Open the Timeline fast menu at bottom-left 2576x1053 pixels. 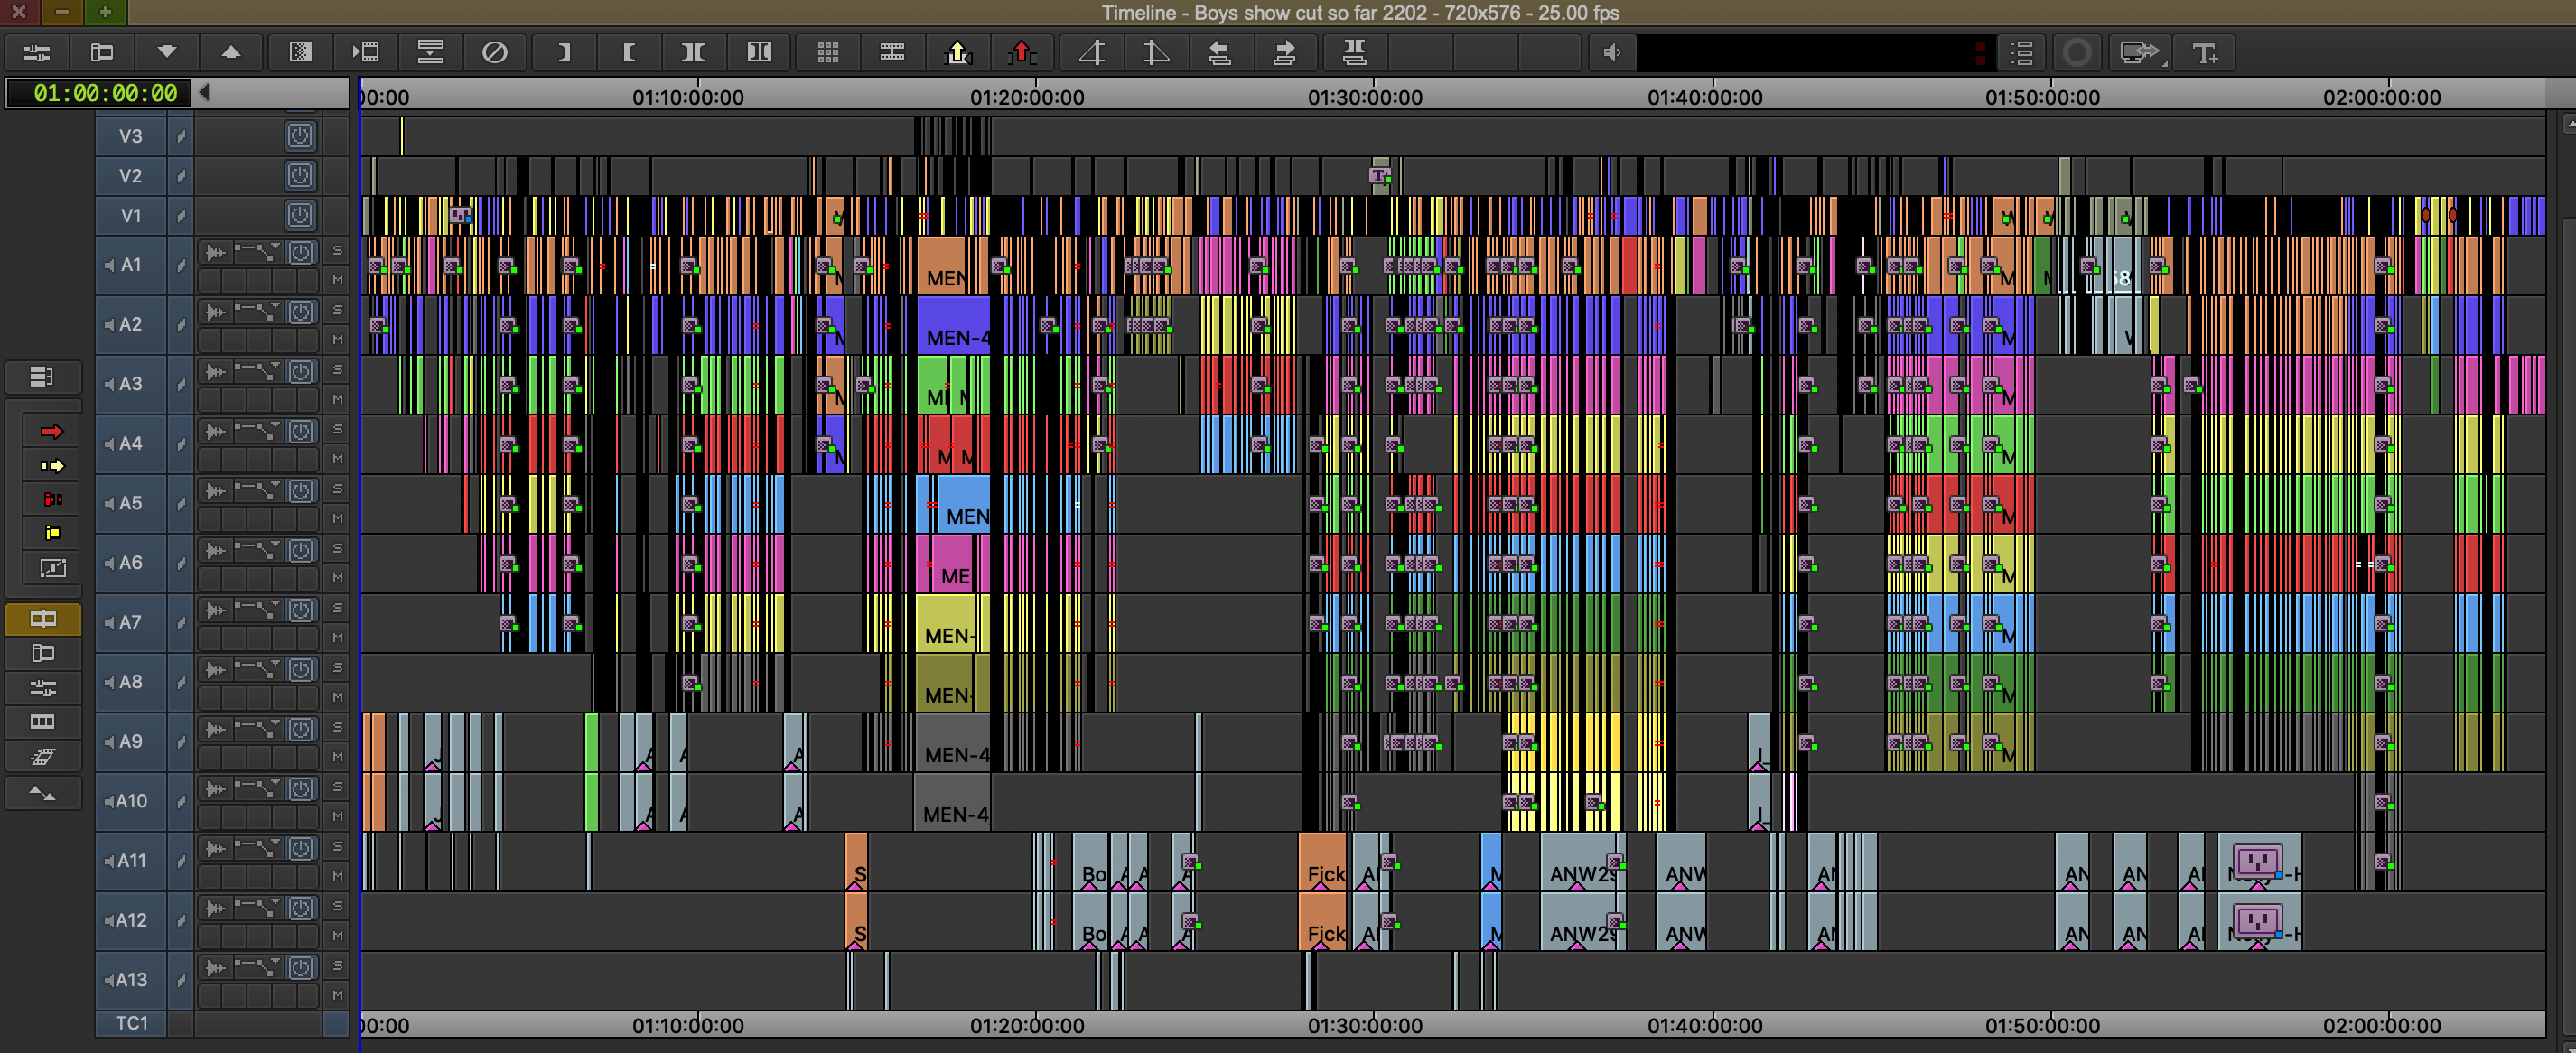43,377
